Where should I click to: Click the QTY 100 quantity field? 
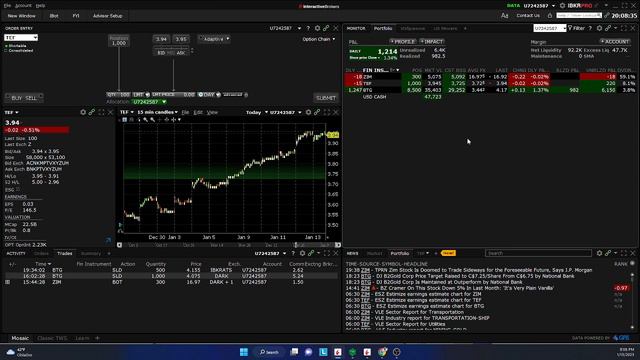coord(118,95)
